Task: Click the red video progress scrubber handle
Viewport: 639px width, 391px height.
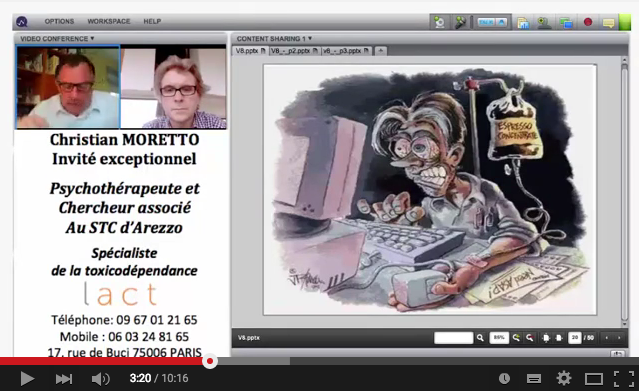Action: [x=209, y=361]
